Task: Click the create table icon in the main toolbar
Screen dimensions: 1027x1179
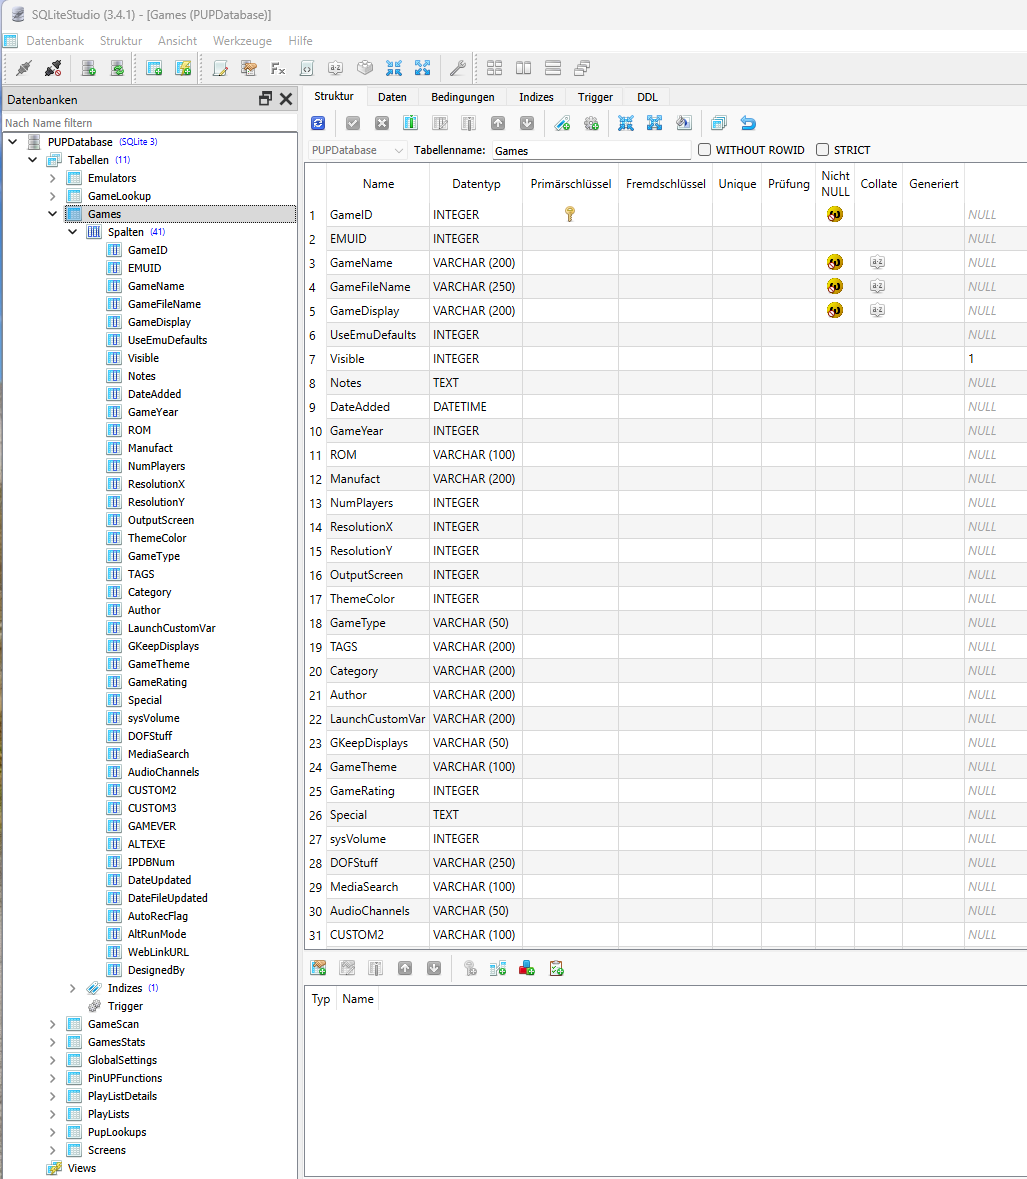Action: [x=154, y=68]
